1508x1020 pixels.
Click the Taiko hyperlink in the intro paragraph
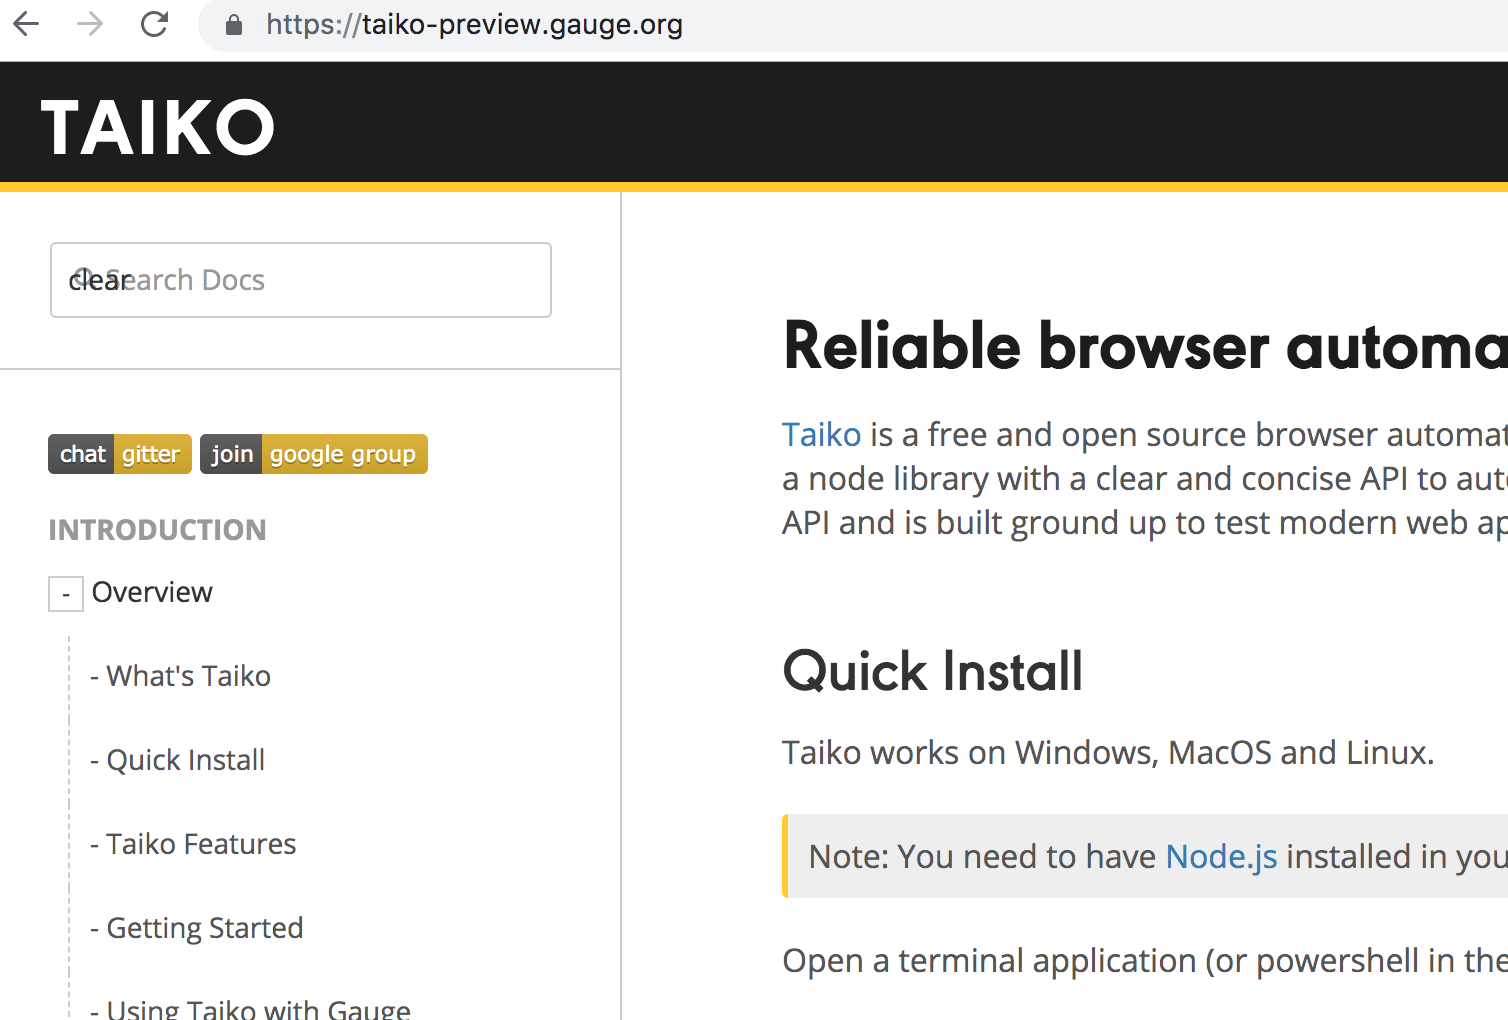tap(821, 434)
